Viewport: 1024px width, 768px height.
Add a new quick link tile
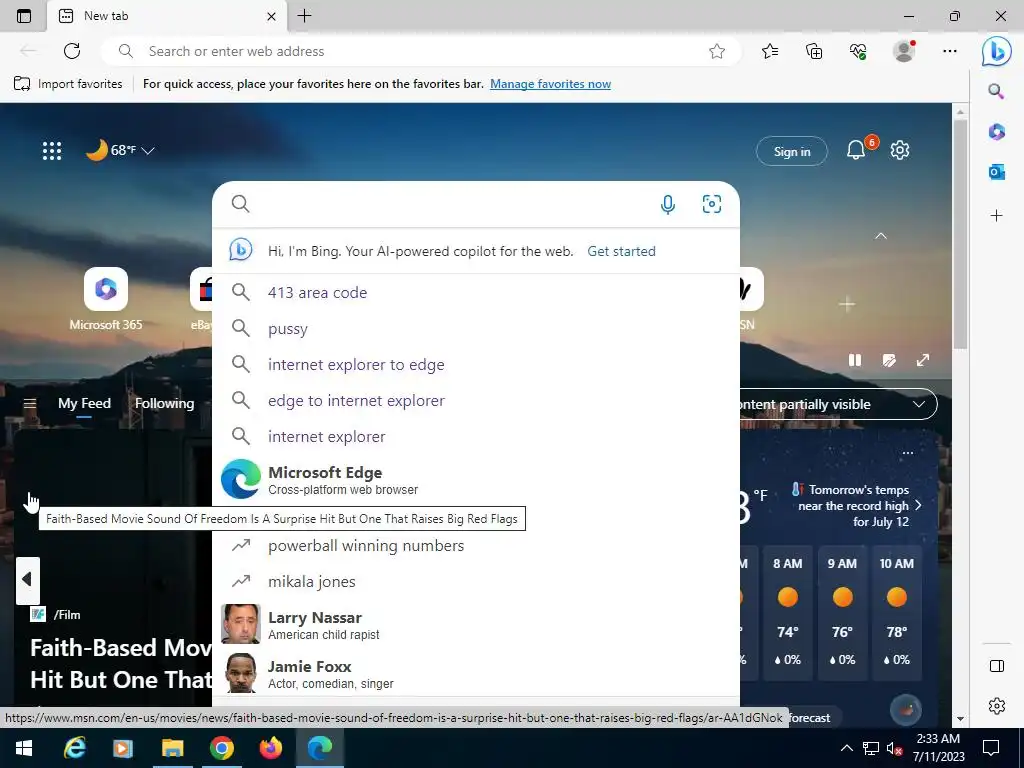click(x=847, y=304)
